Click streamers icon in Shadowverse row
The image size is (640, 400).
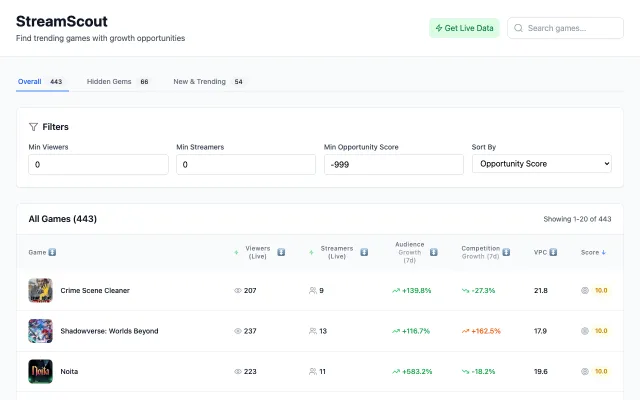pos(313,331)
